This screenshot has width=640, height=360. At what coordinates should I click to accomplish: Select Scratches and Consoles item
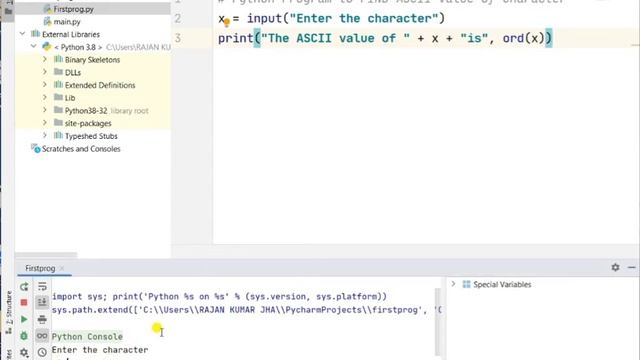click(x=81, y=149)
